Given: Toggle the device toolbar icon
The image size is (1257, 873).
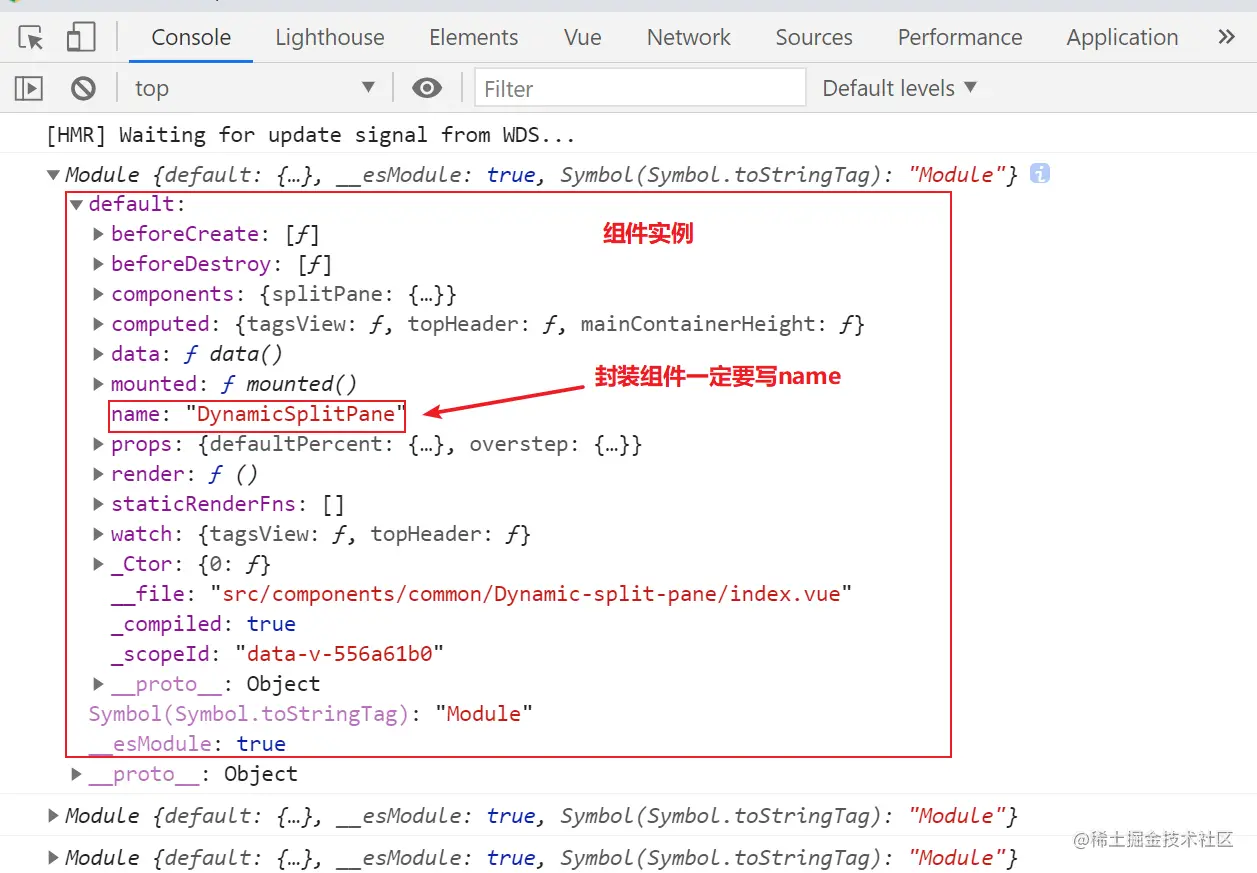Looking at the screenshot, I should point(80,38).
